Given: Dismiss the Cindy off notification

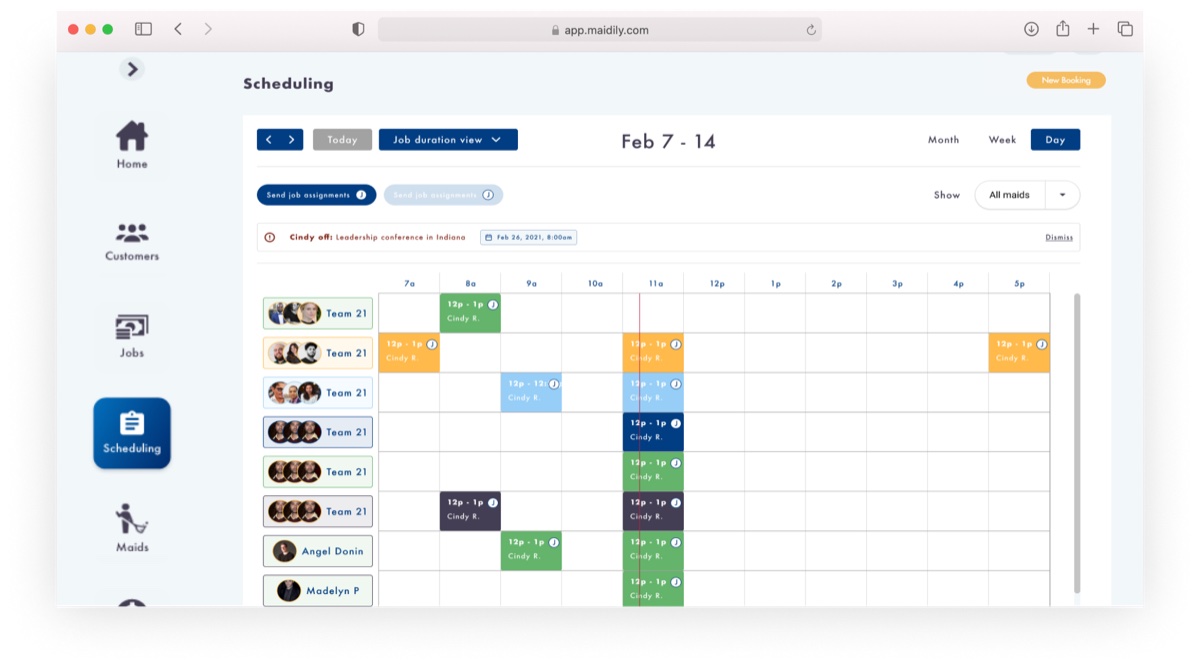Looking at the screenshot, I should (x=1059, y=238).
